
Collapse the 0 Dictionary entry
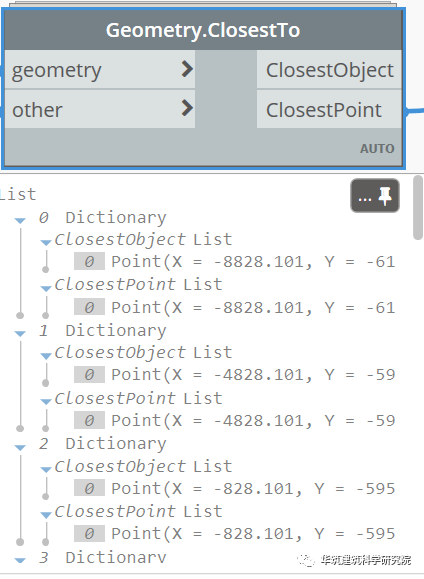[x=20, y=220]
